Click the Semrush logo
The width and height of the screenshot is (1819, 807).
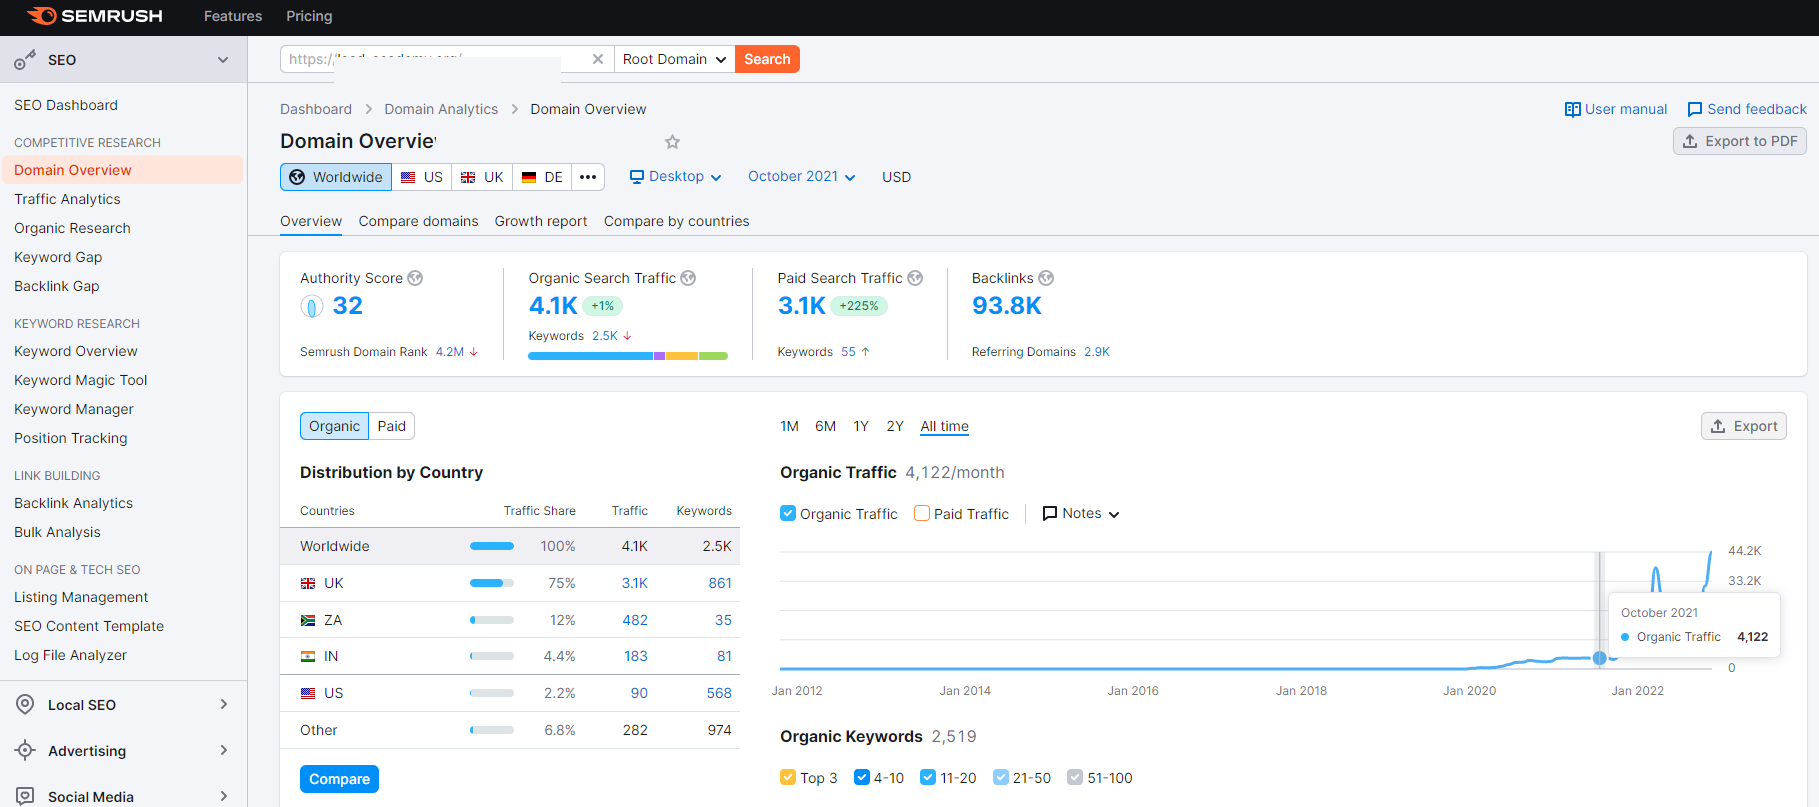[95, 16]
